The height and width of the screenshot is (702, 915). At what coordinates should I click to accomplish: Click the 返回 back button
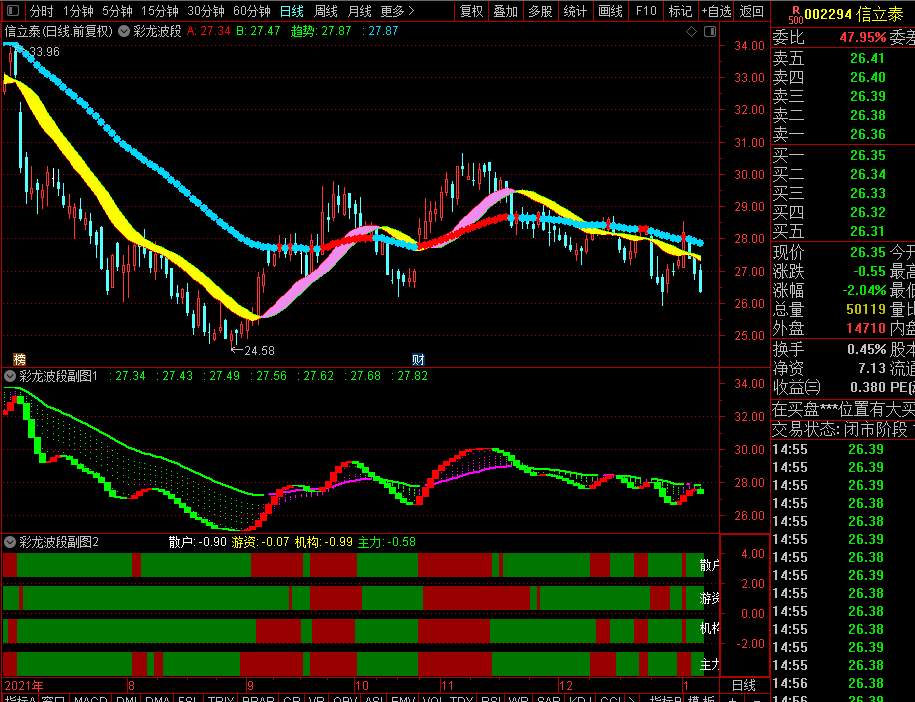pyautogui.click(x=750, y=12)
